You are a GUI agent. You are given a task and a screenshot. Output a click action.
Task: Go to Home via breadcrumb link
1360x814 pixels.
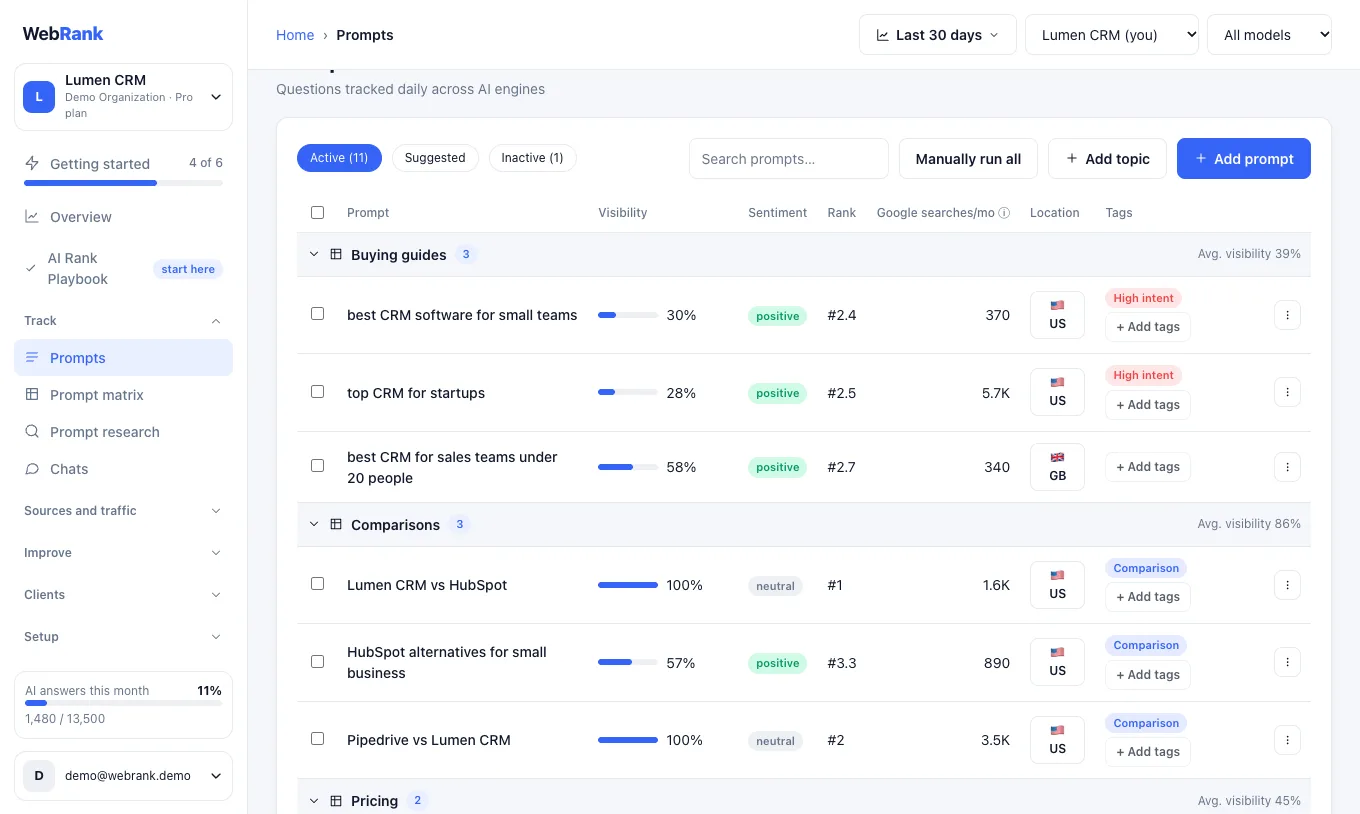295,35
